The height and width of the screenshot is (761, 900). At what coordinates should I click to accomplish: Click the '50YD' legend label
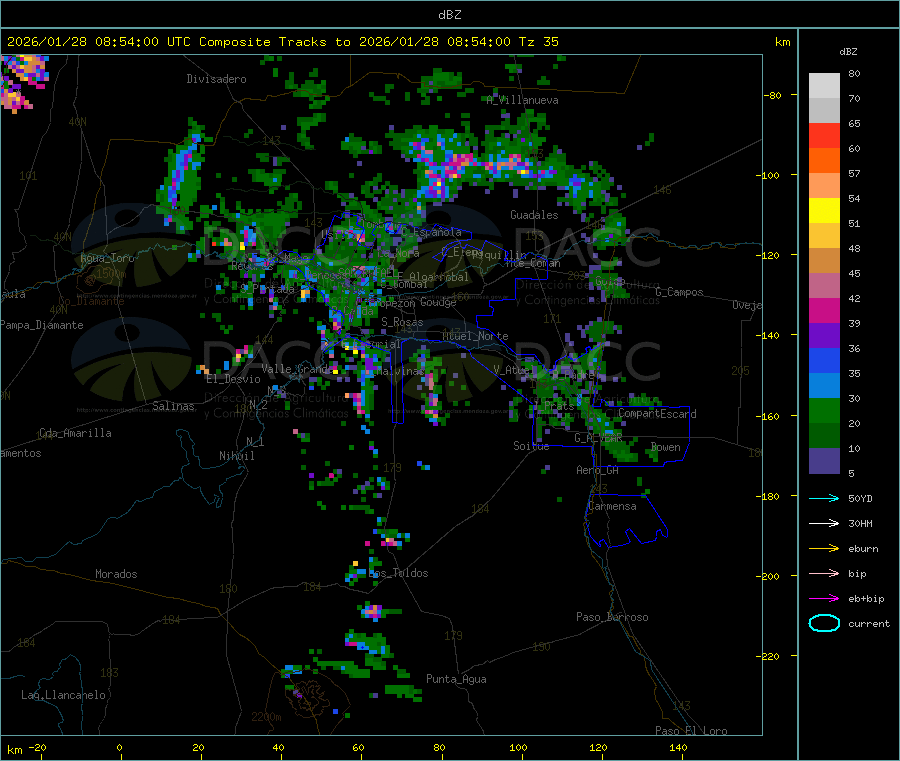pos(860,498)
